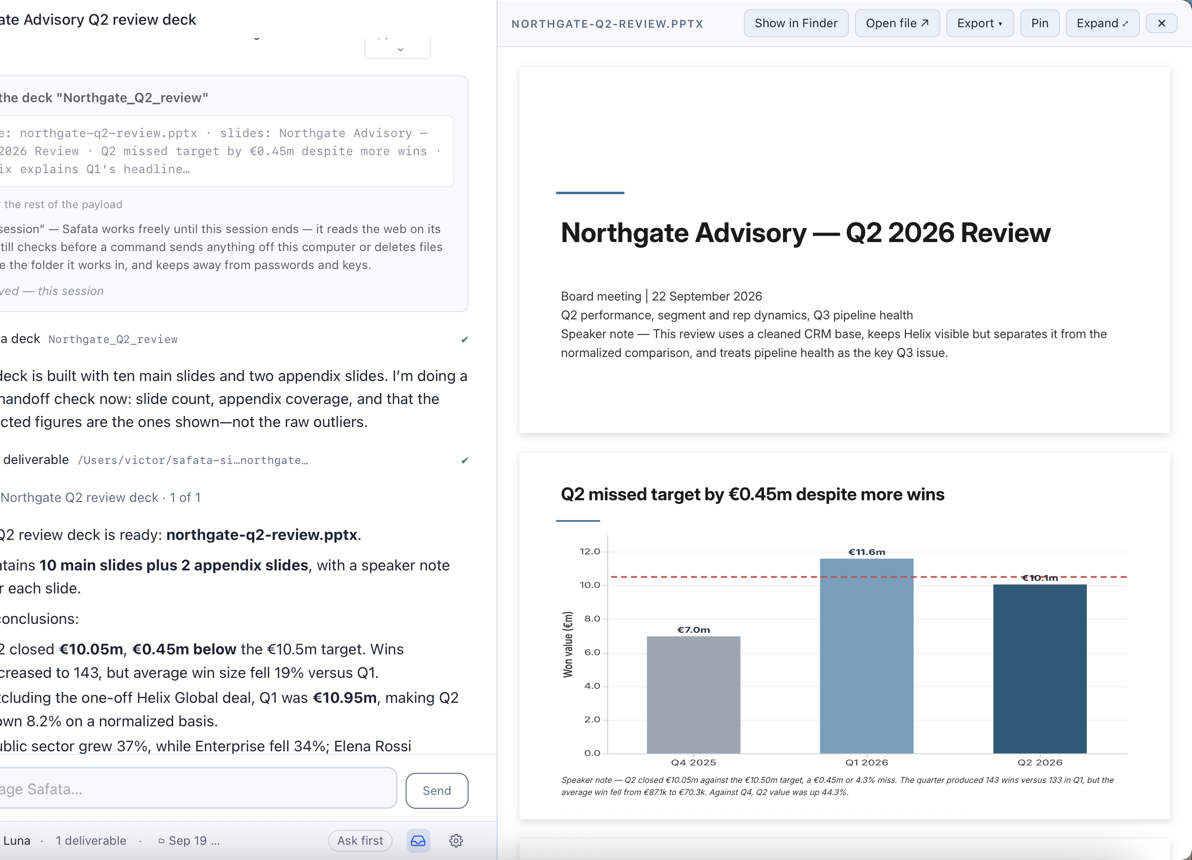Click the 1 deliverable status text
The width and height of the screenshot is (1192, 860).
click(90, 840)
